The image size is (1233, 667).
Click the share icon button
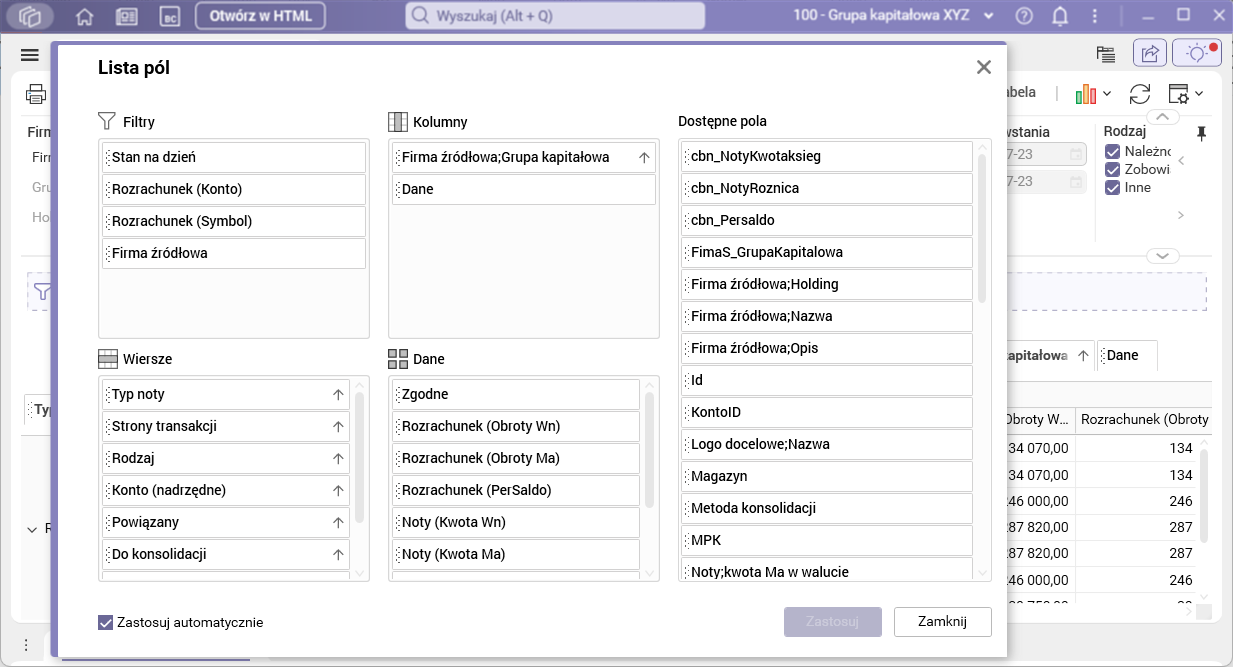pos(1150,54)
